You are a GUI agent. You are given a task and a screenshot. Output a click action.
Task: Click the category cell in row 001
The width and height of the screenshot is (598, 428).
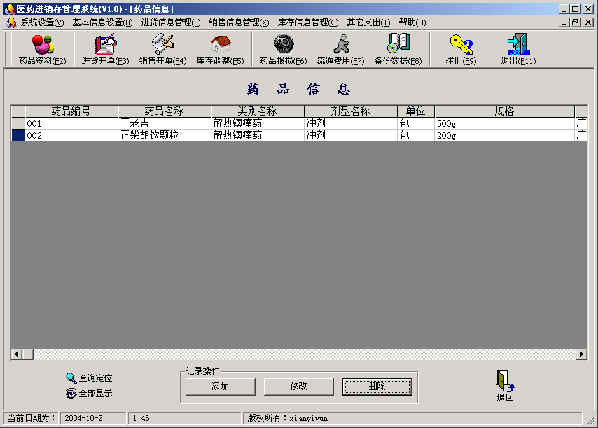pyautogui.click(x=258, y=124)
